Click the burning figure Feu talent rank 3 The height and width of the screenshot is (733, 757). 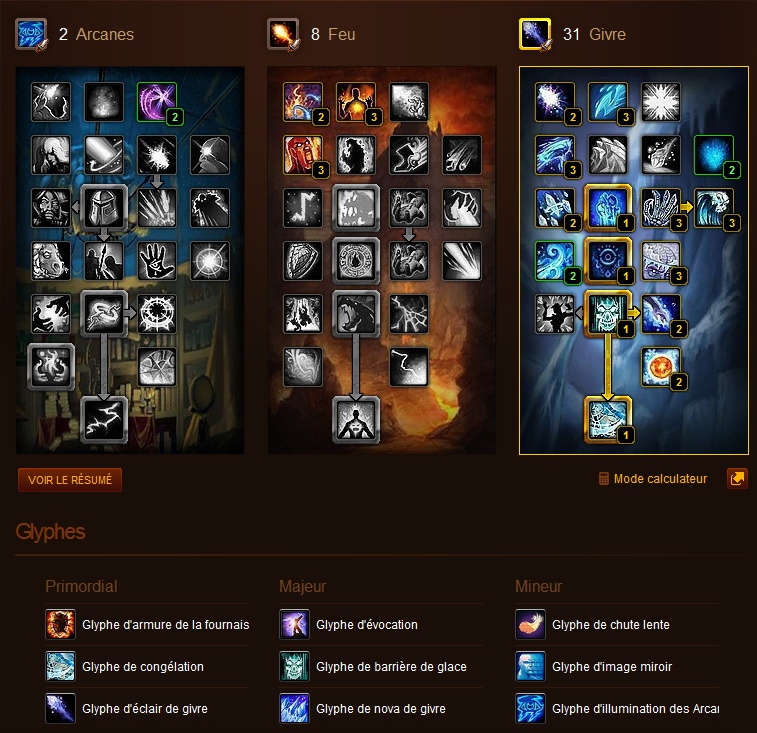tap(356, 102)
